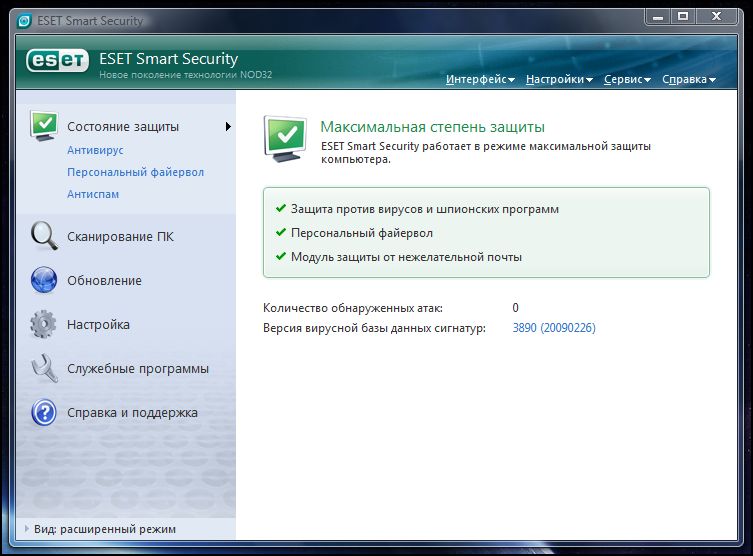Click the globe Update icon
This screenshot has width=753, height=556.
44,281
